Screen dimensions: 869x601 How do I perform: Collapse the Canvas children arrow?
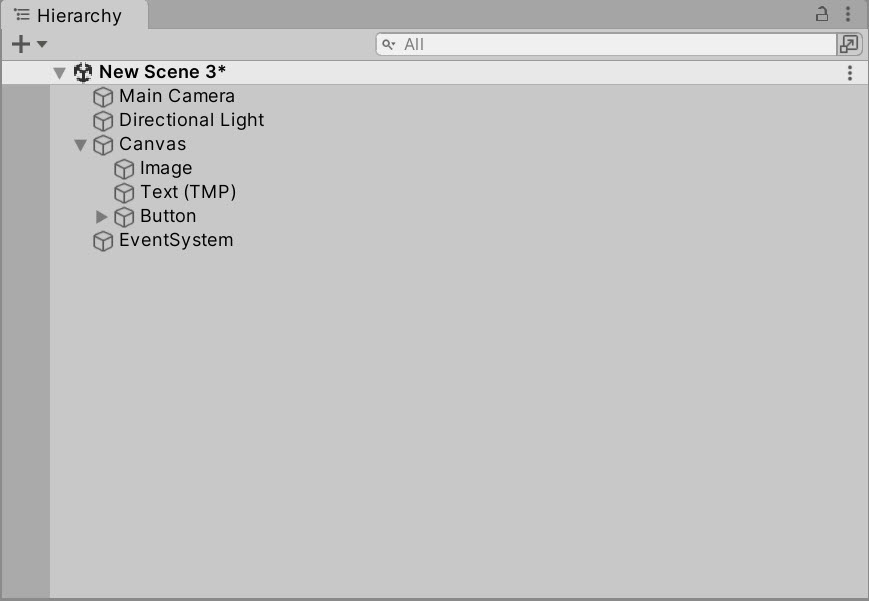[x=81, y=145]
